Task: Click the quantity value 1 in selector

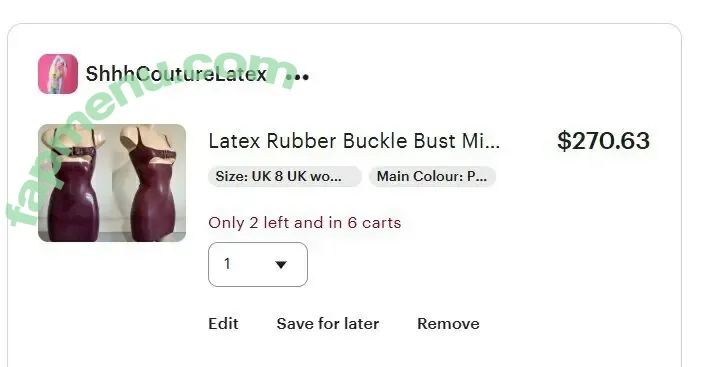Action: [227, 264]
